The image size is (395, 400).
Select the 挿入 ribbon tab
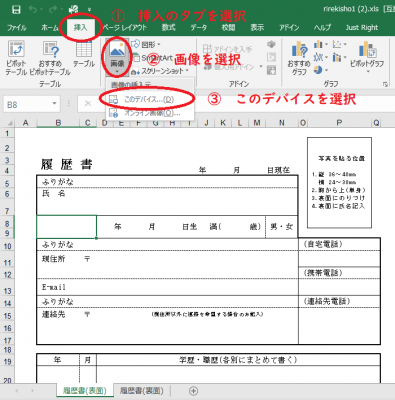[80, 28]
